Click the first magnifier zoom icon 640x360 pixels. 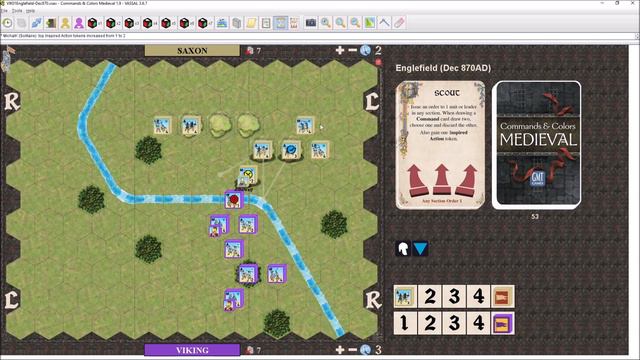coord(326,23)
